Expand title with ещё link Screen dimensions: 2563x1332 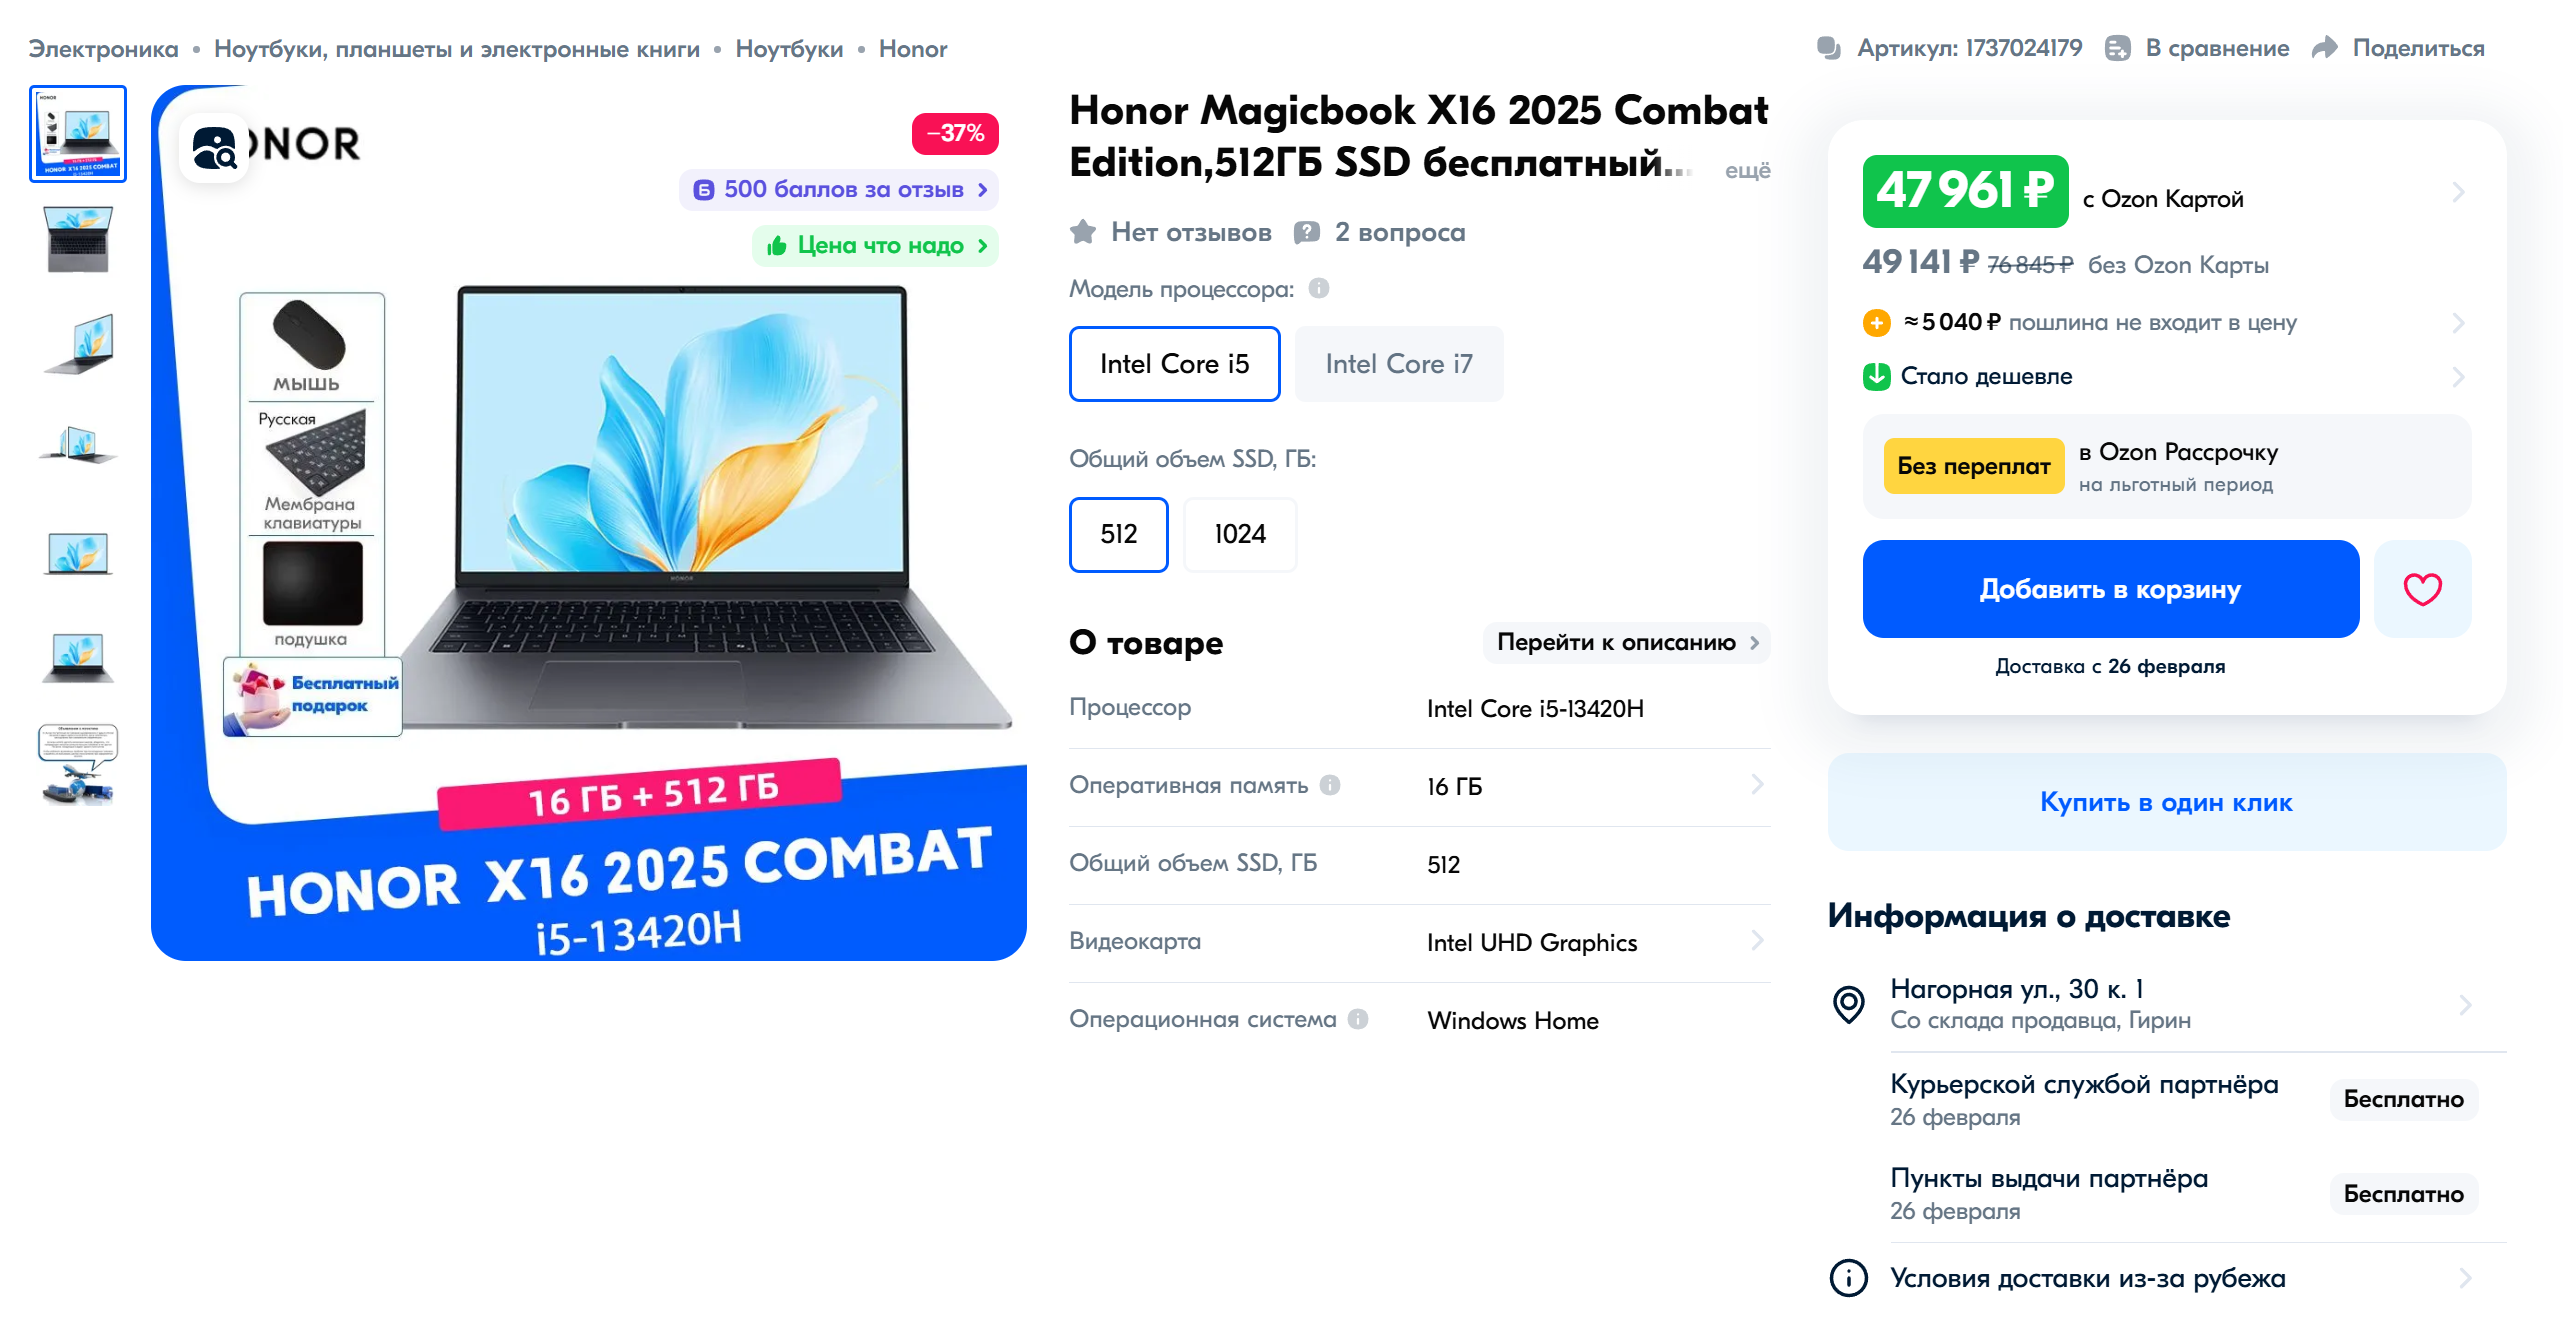[x=1747, y=170]
